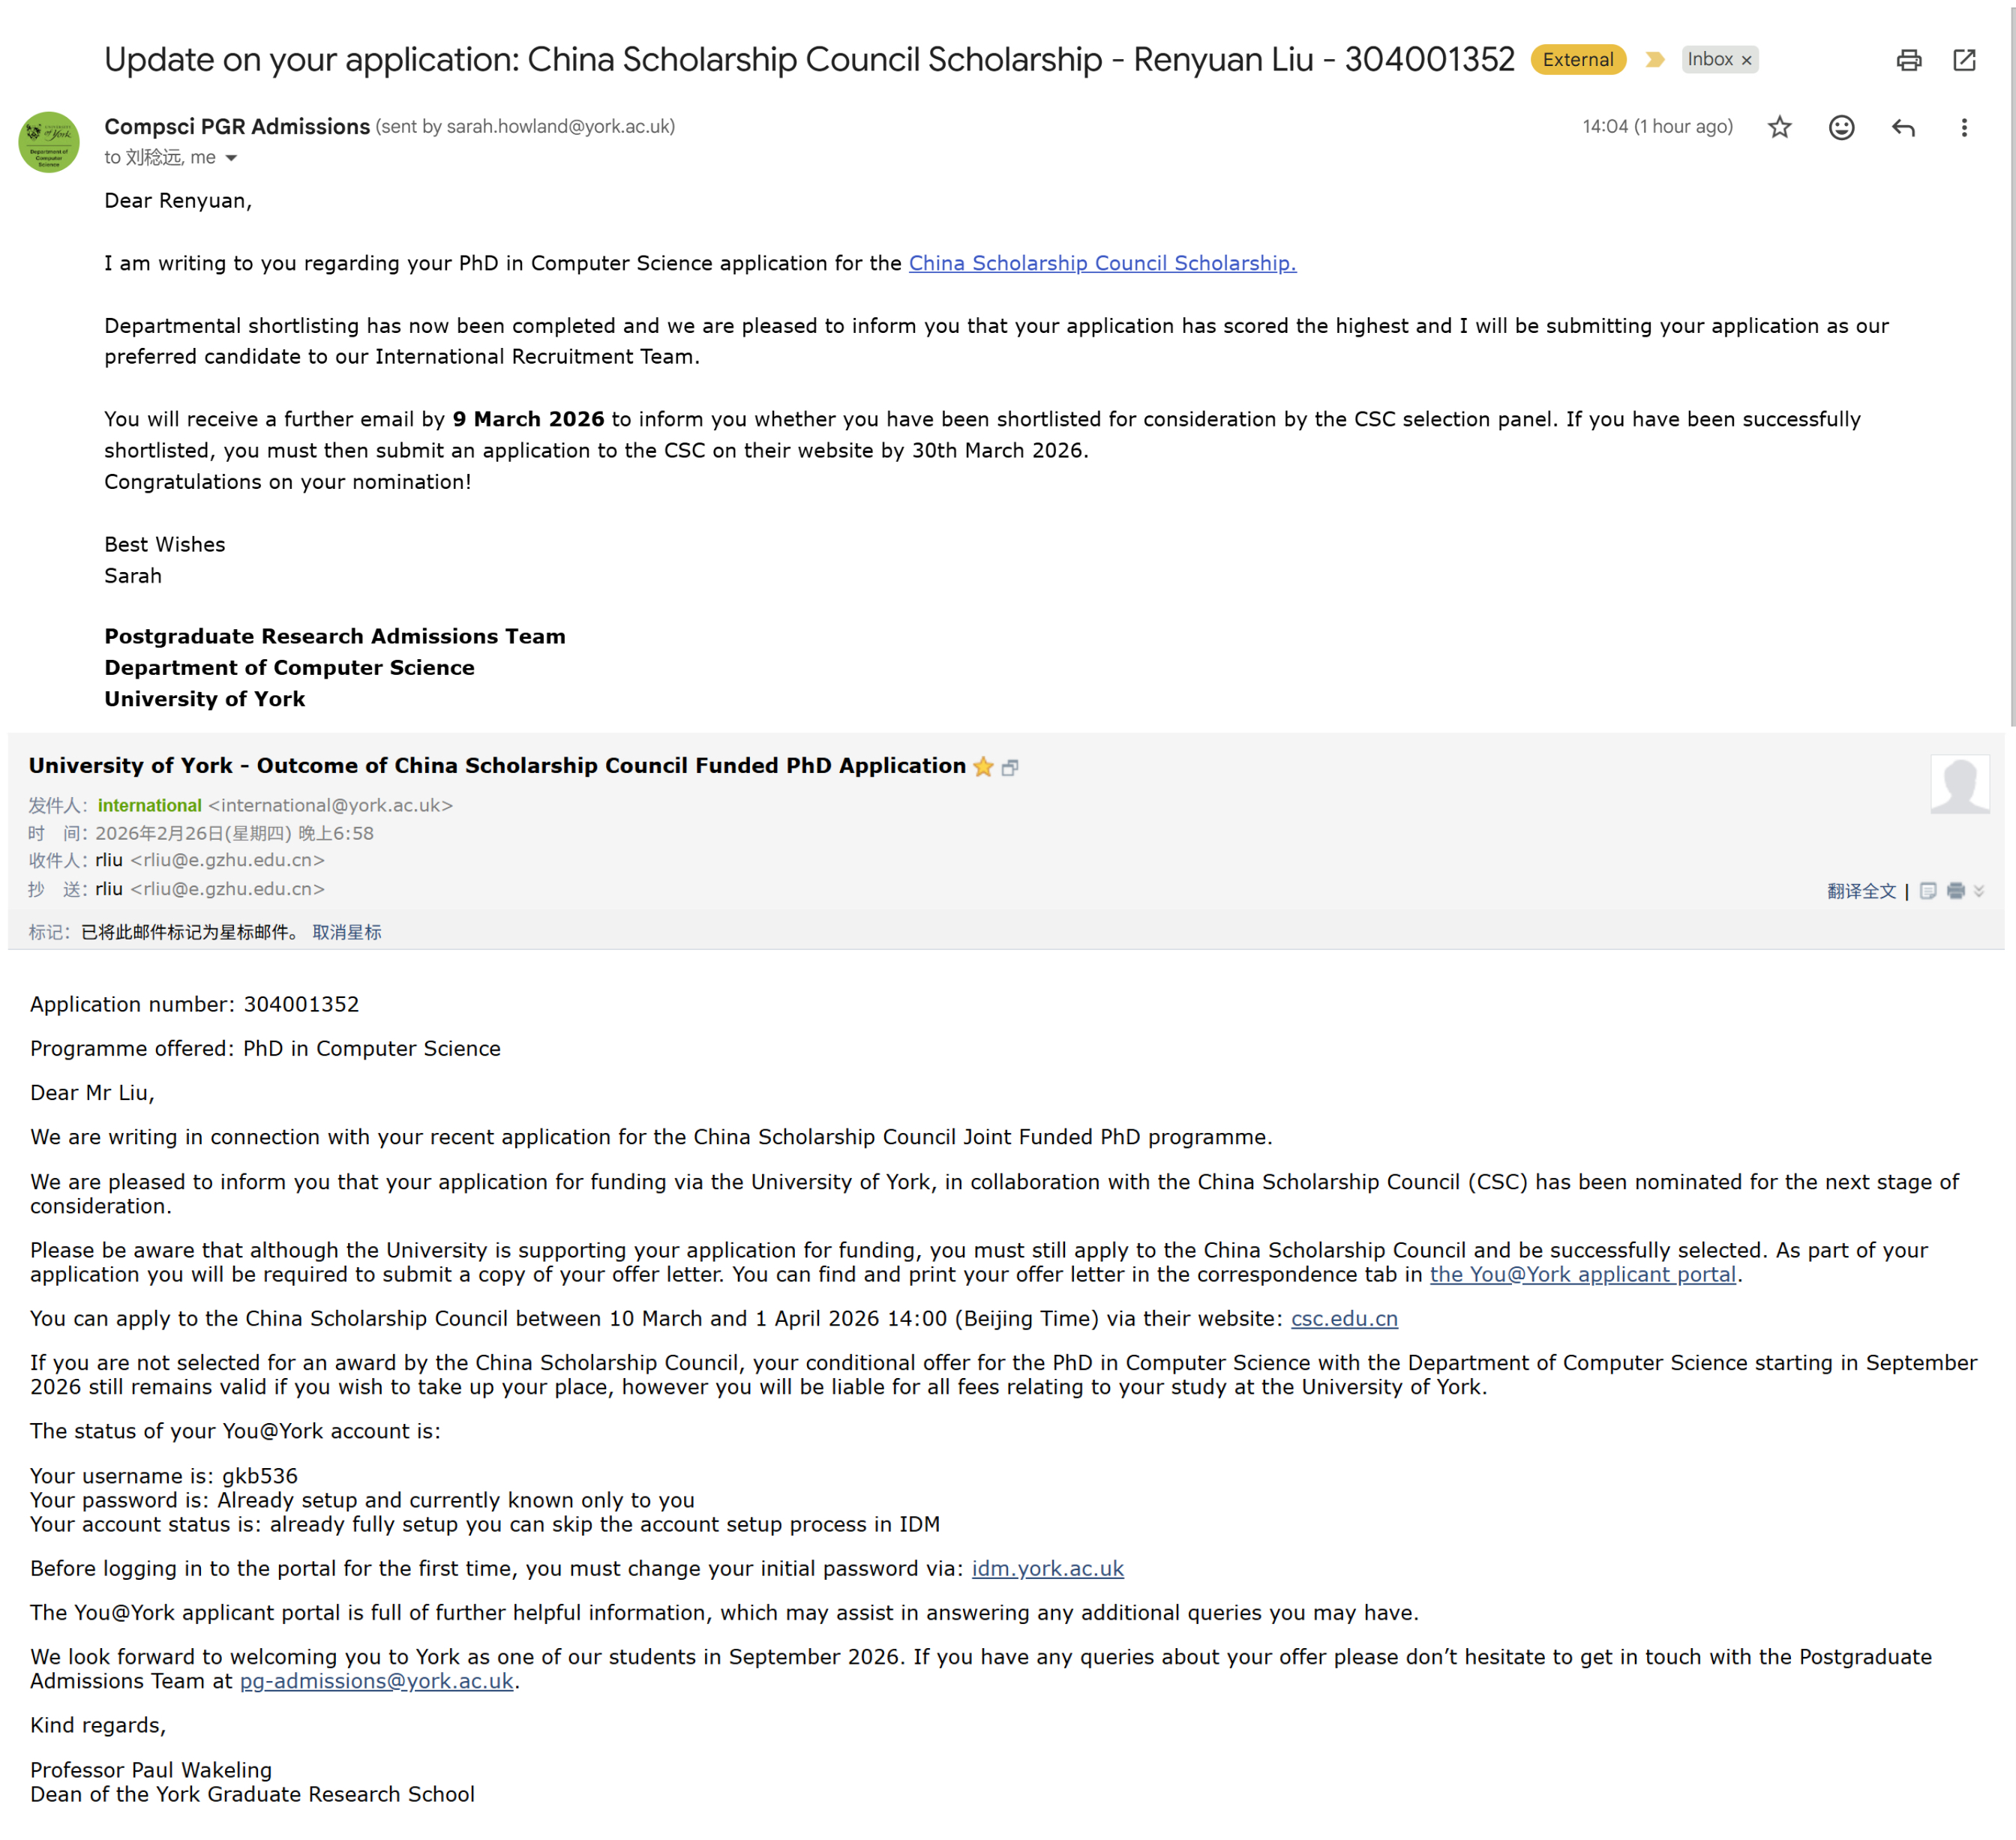Toggle the yellow importance marker

[x=1654, y=60]
